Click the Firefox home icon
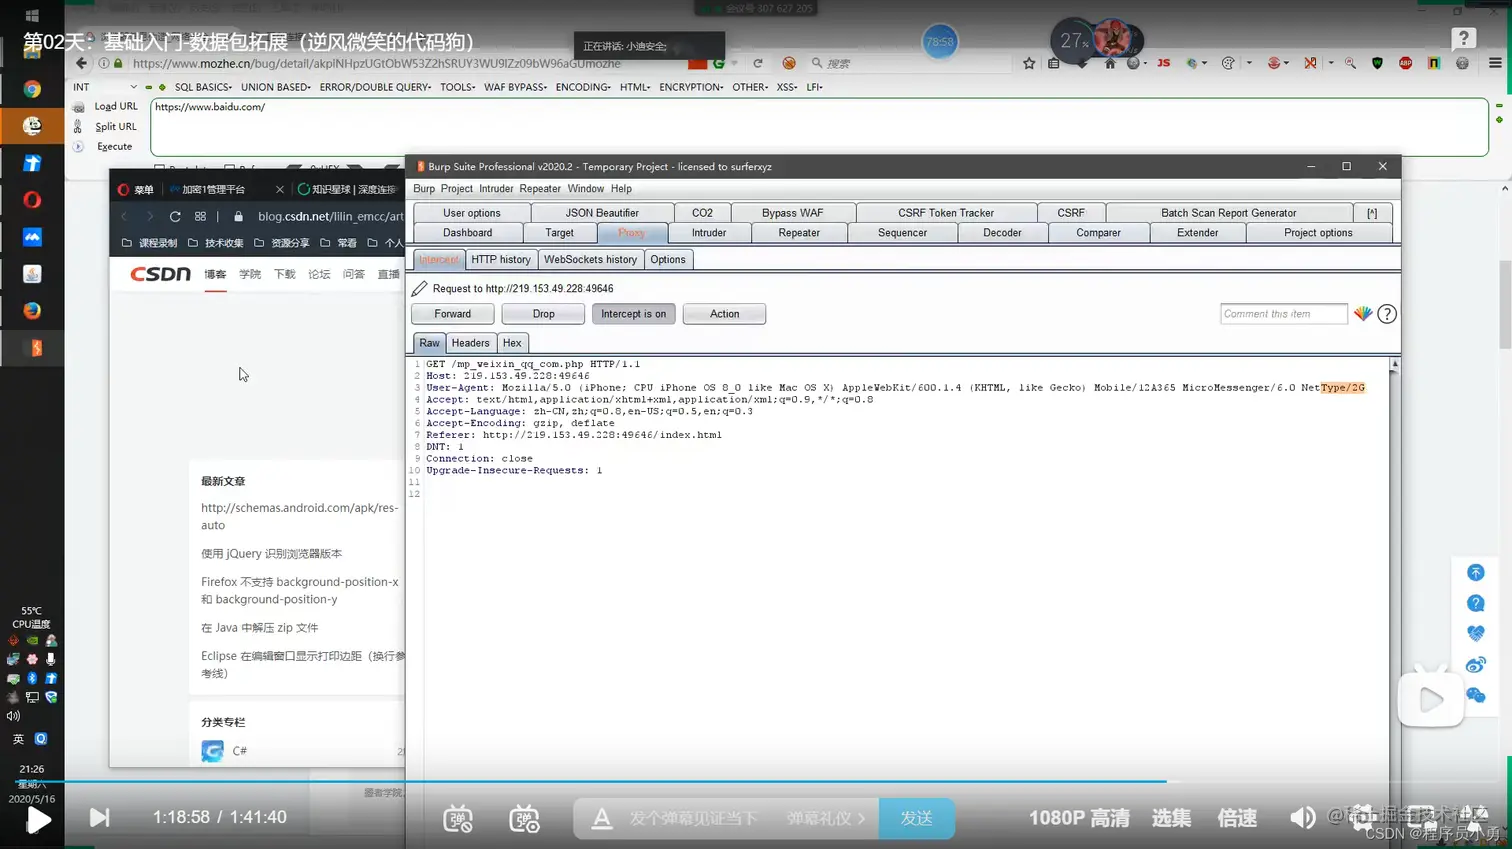Viewport: 1512px width, 849px height. pyautogui.click(x=1110, y=63)
